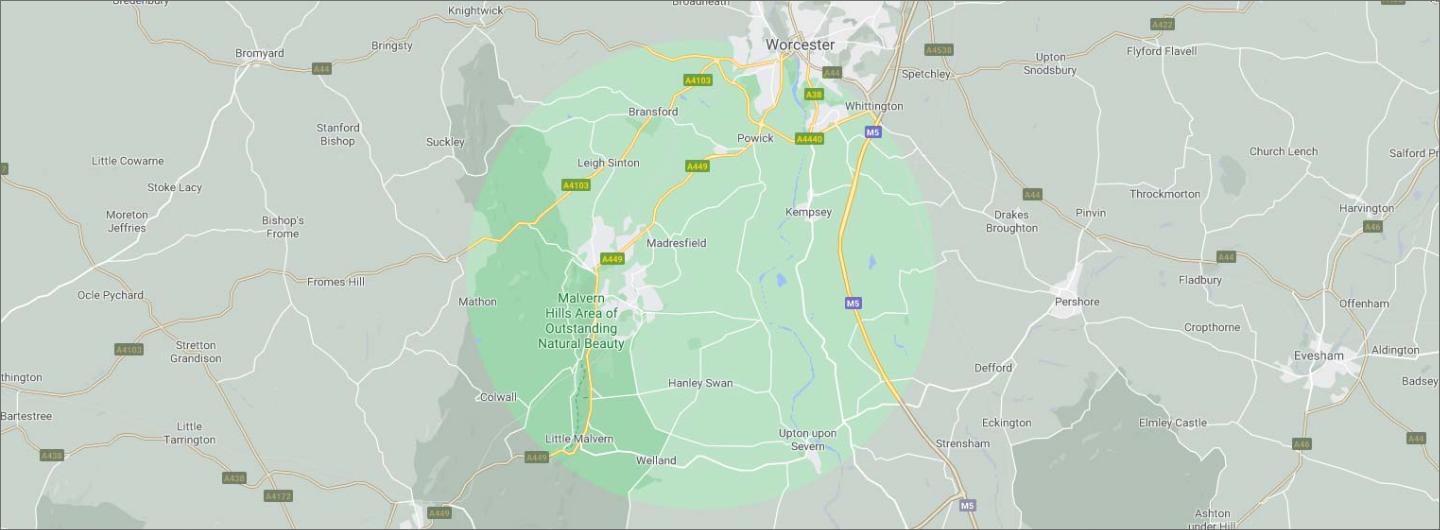
Task: Click the Bromyard town label
Action: [x=259, y=54]
